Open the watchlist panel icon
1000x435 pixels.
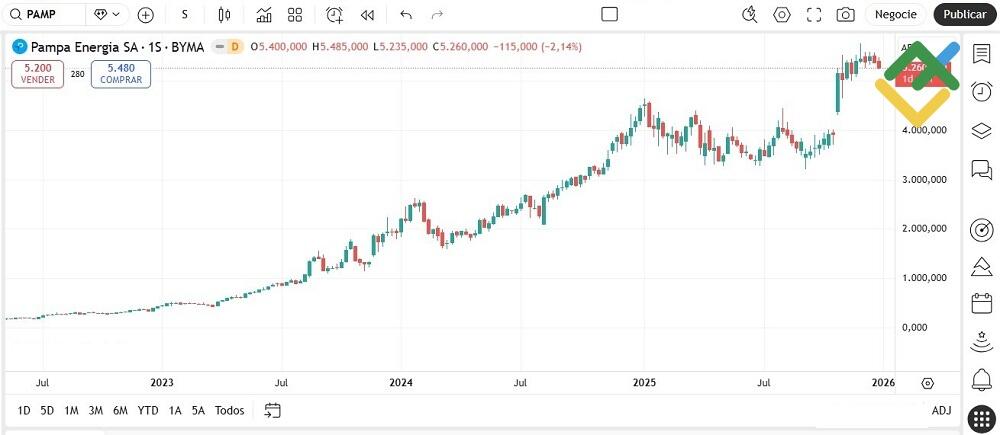(x=982, y=54)
